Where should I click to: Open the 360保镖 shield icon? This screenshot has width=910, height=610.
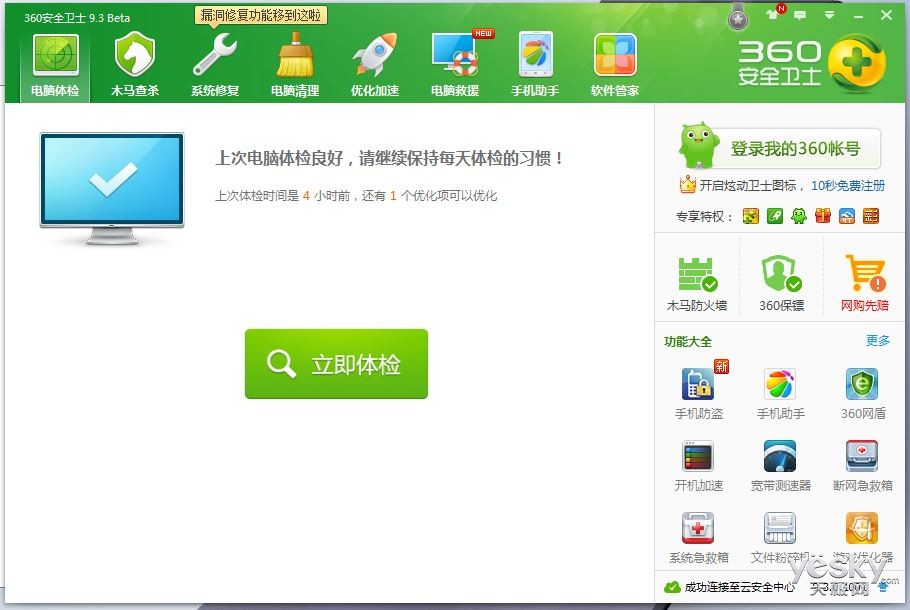[x=781, y=284]
